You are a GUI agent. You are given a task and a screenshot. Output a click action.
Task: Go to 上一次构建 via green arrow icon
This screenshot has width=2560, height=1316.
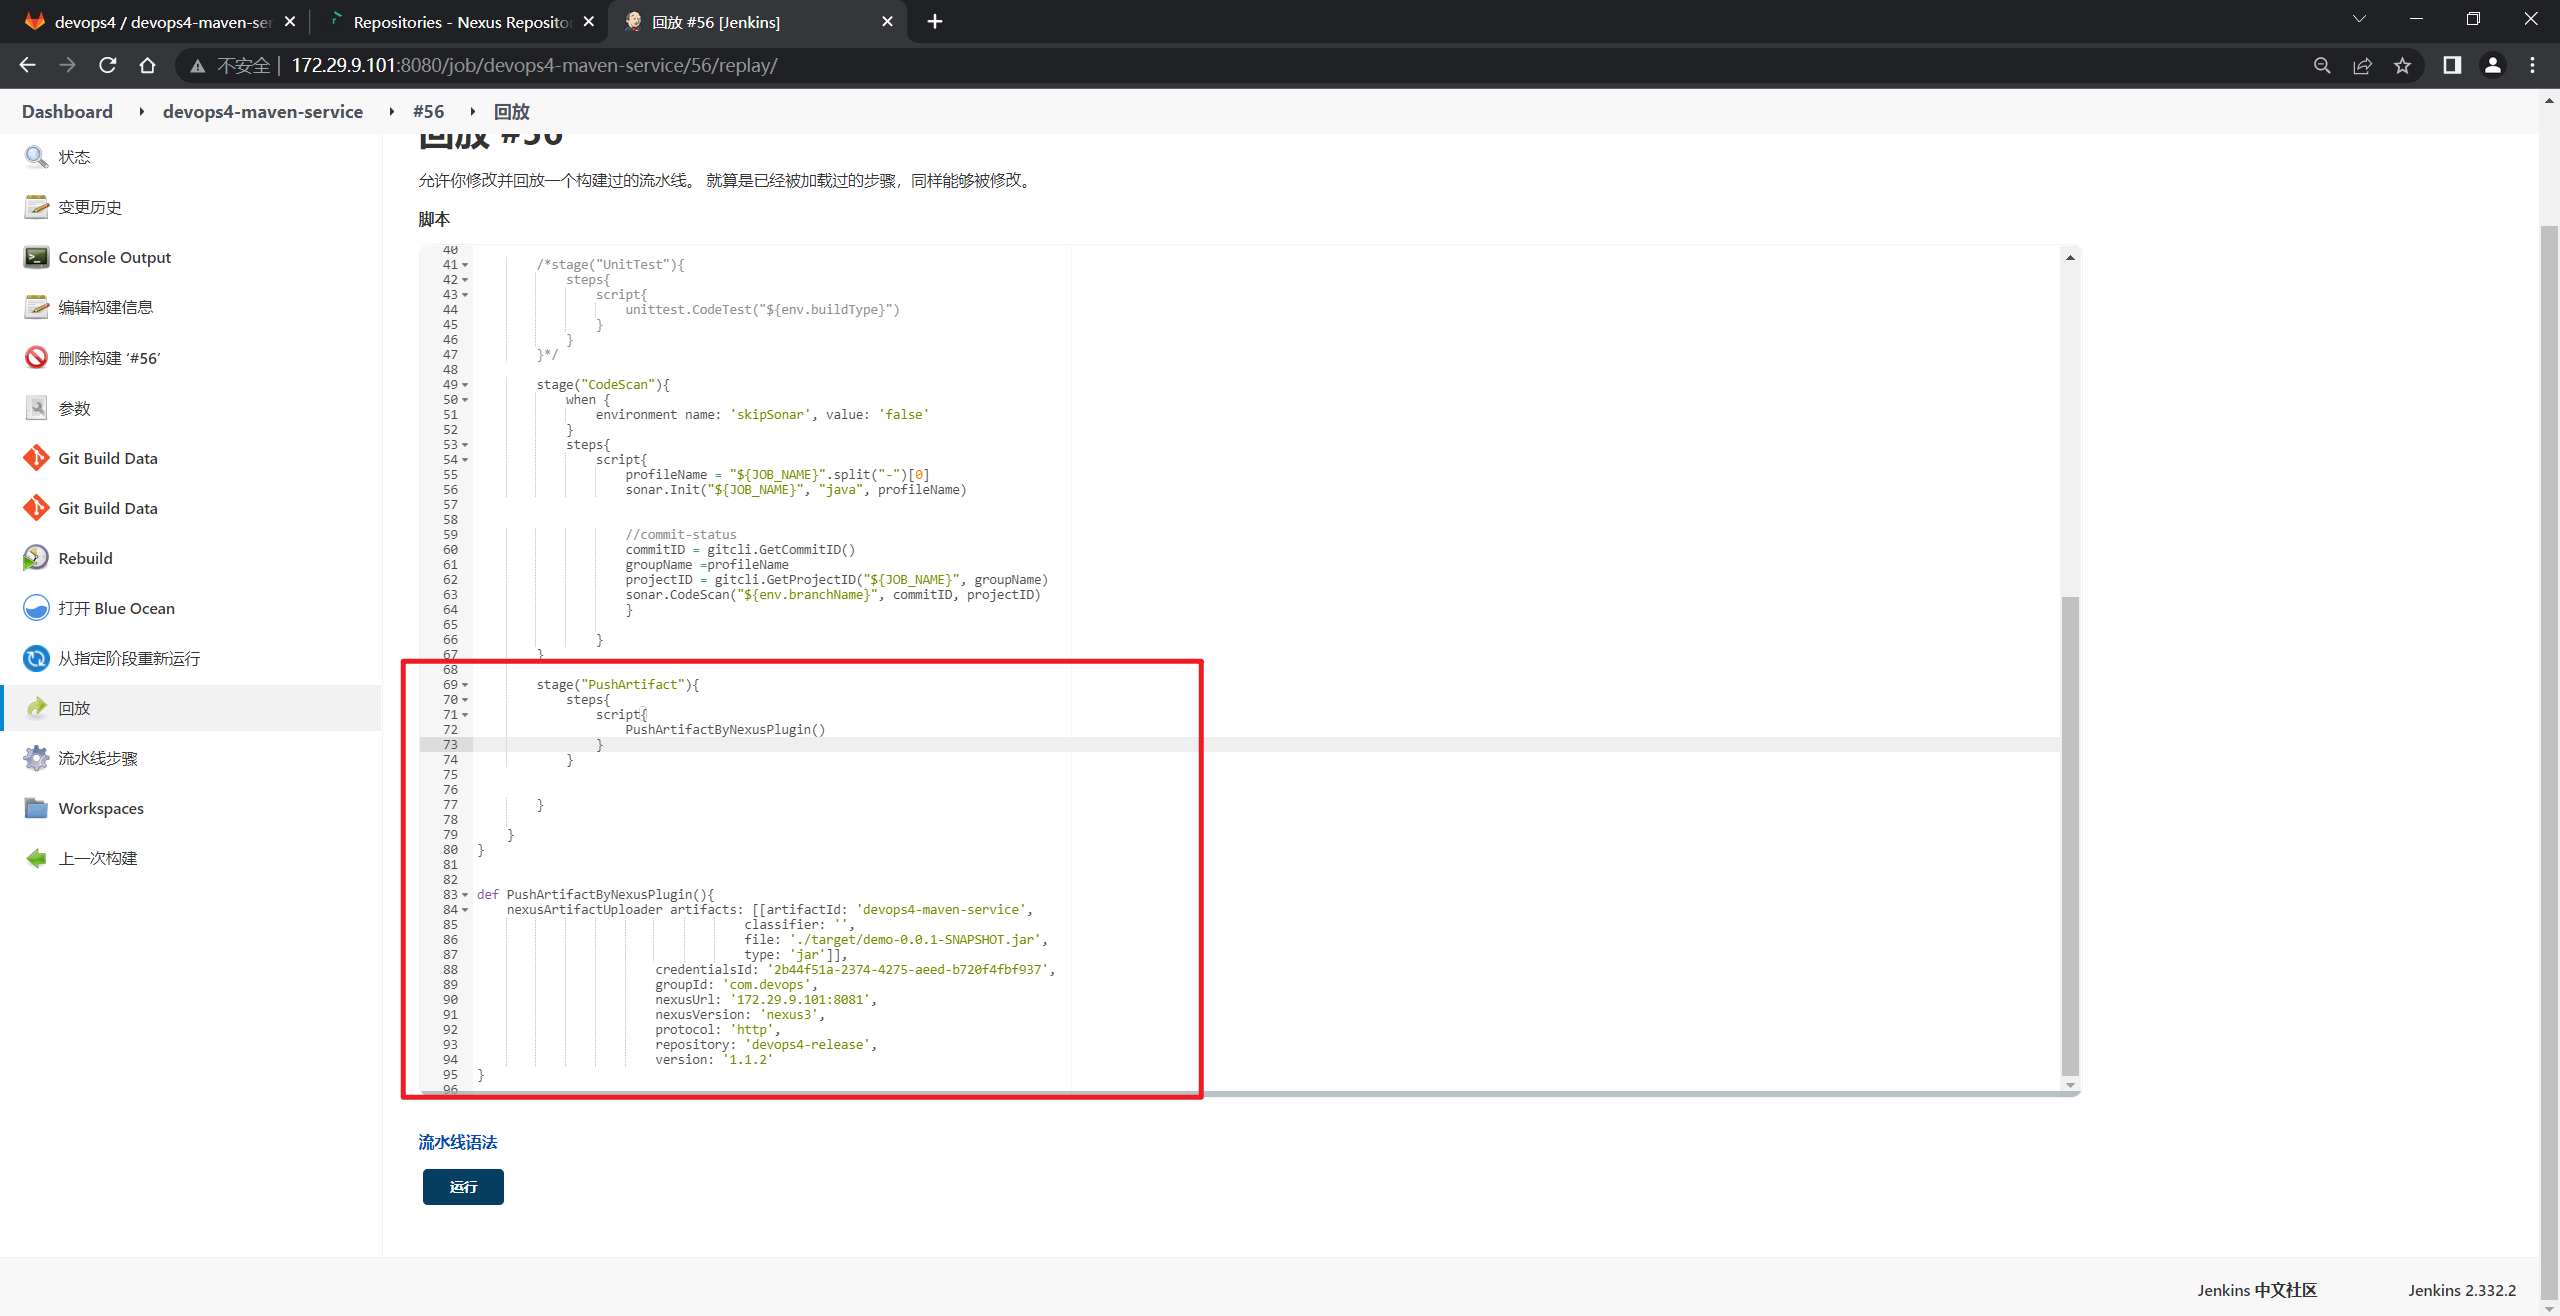pyautogui.click(x=36, y=857)
